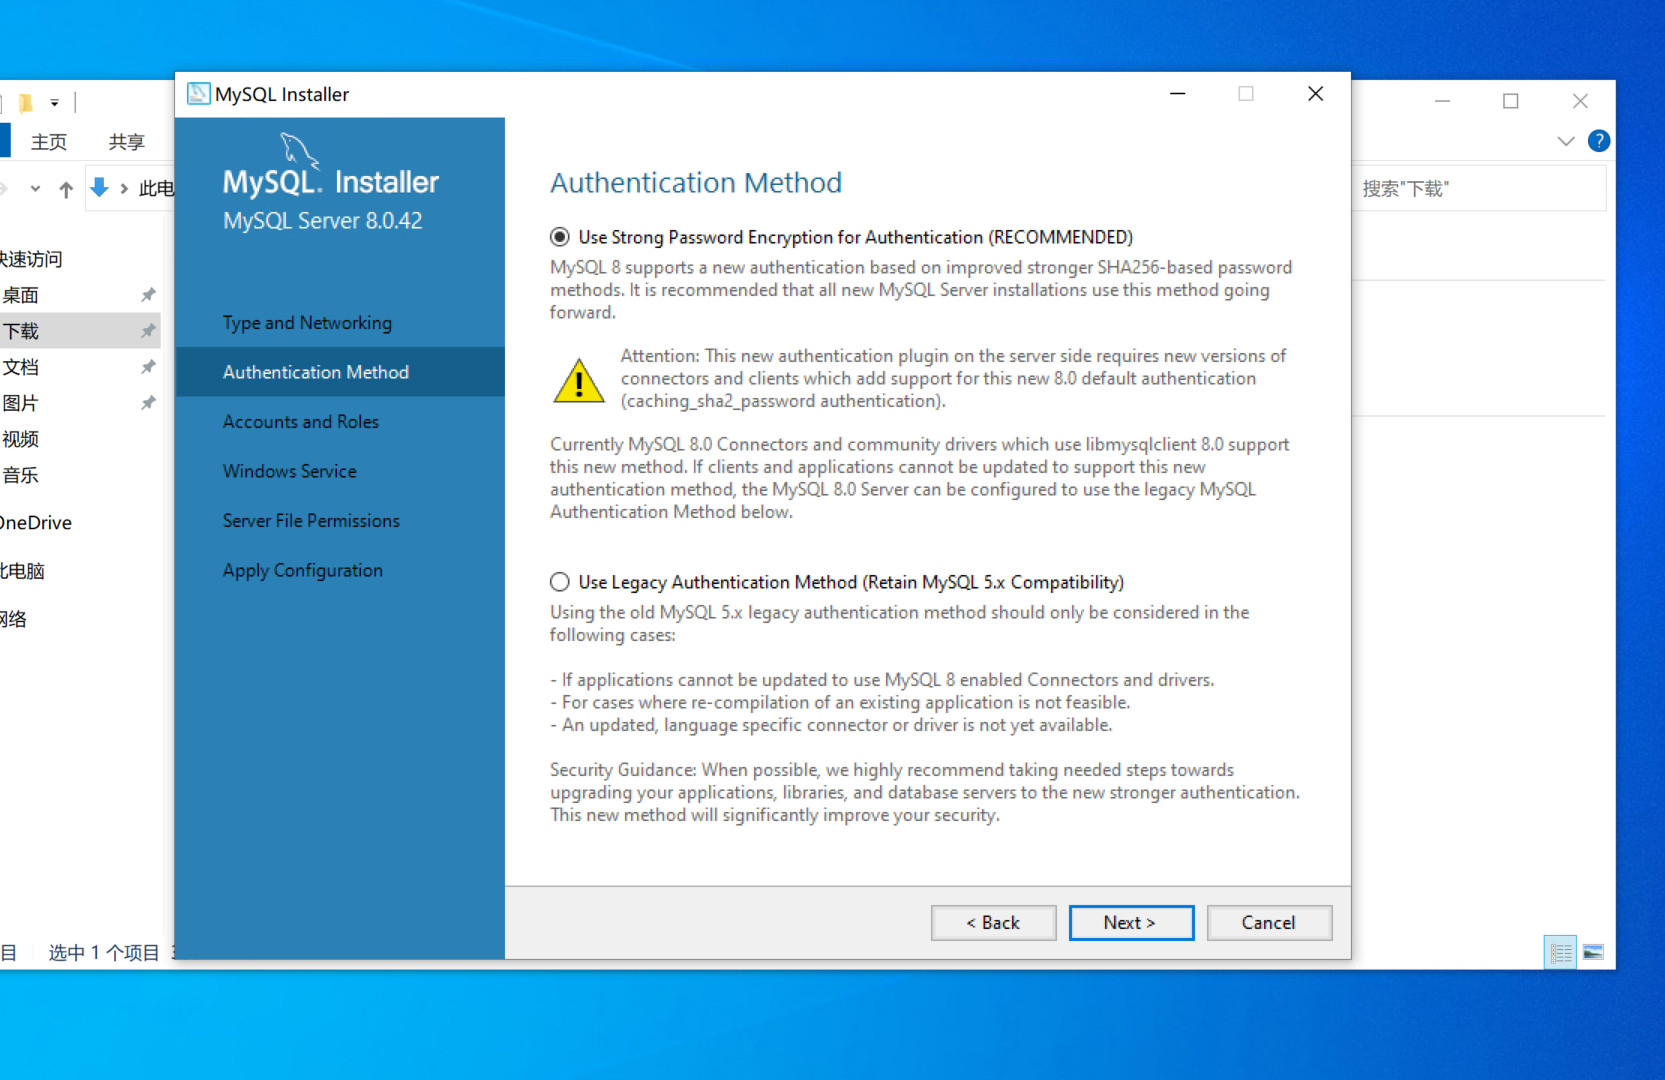Viewport: 1665px width, 1080px height.
Task: Click the blue help question mark icon
Action: (1598, 141)
